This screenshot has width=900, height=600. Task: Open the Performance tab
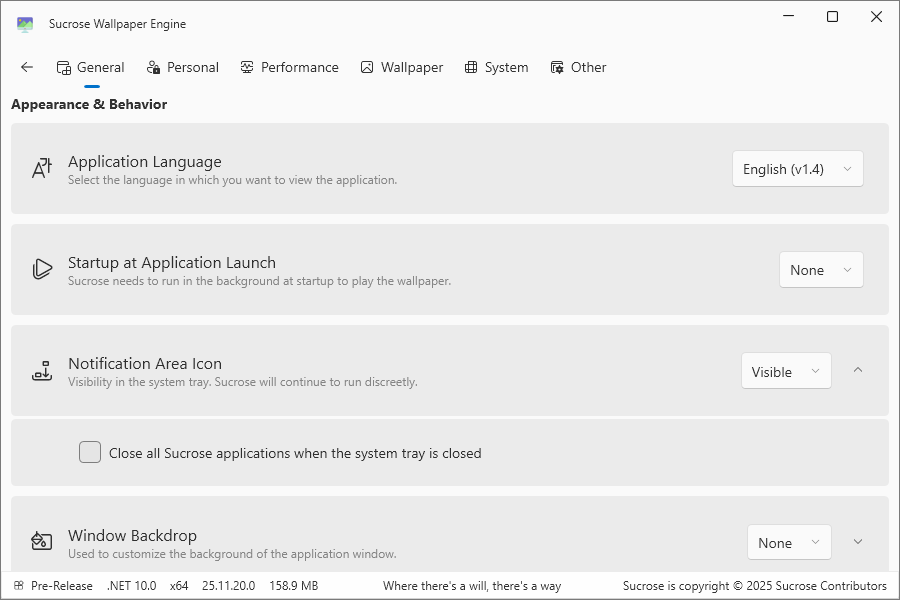click(289, 67)
